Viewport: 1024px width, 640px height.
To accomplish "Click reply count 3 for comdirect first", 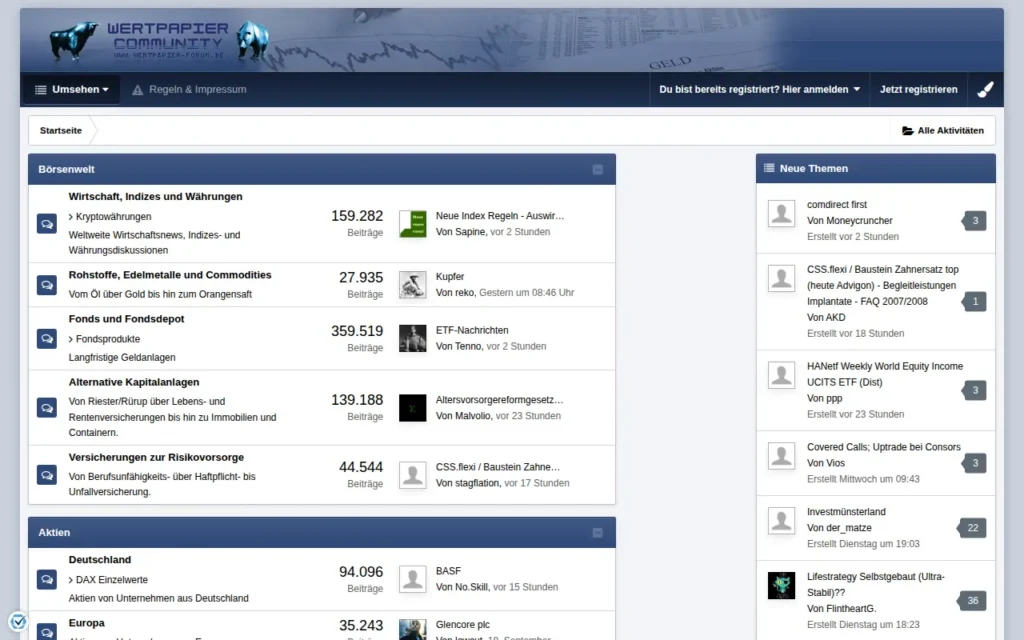I will click(974, 221).
